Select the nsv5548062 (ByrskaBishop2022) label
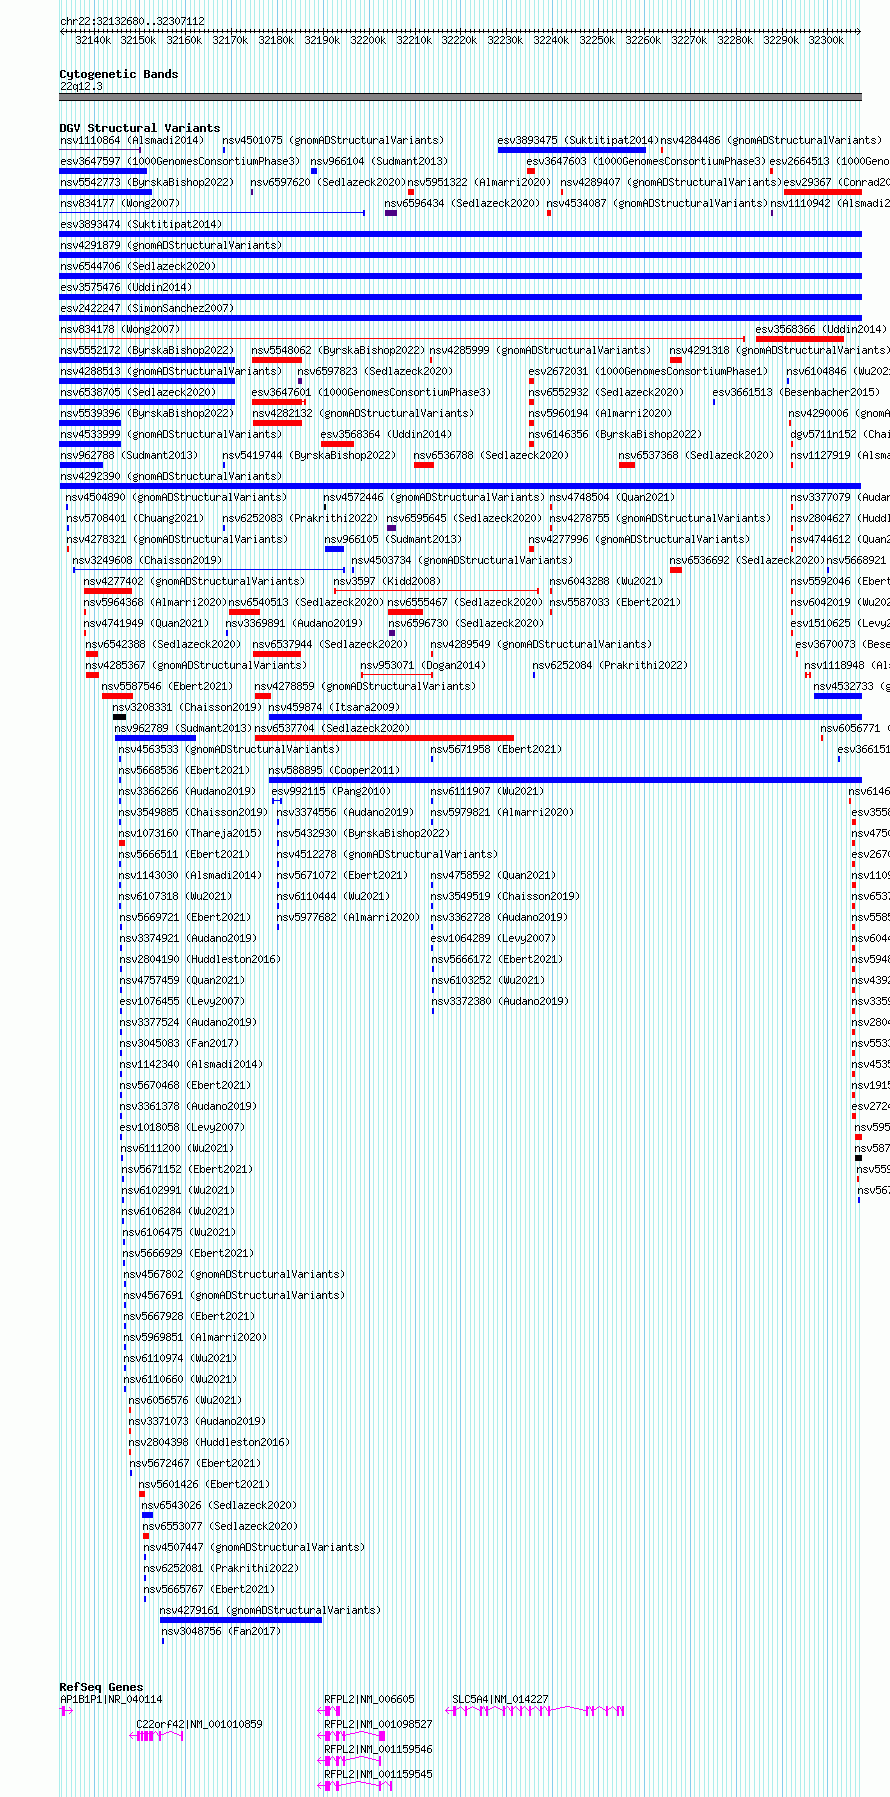This screenshot has width=890, height=1797. tap(339, 351)
